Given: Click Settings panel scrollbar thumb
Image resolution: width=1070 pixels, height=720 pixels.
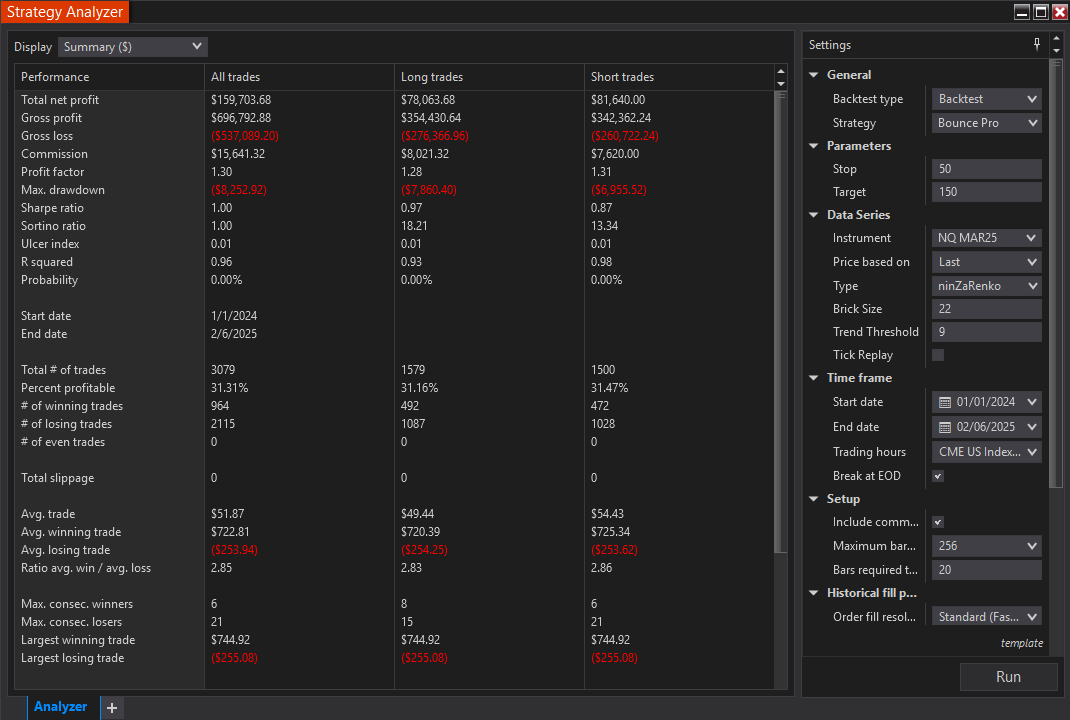Looking at the screenshot, I should [x=1056, y=273].
